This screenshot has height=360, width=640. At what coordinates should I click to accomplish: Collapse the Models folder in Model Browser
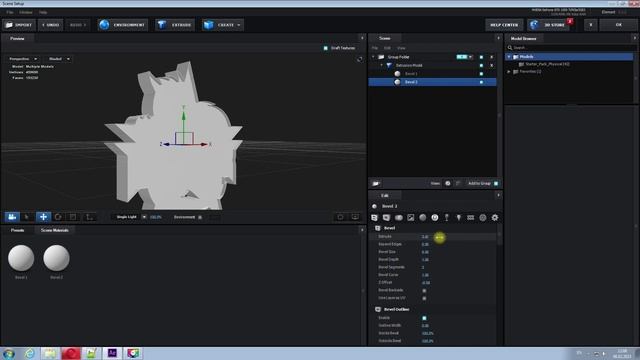[x=509, y=57]
